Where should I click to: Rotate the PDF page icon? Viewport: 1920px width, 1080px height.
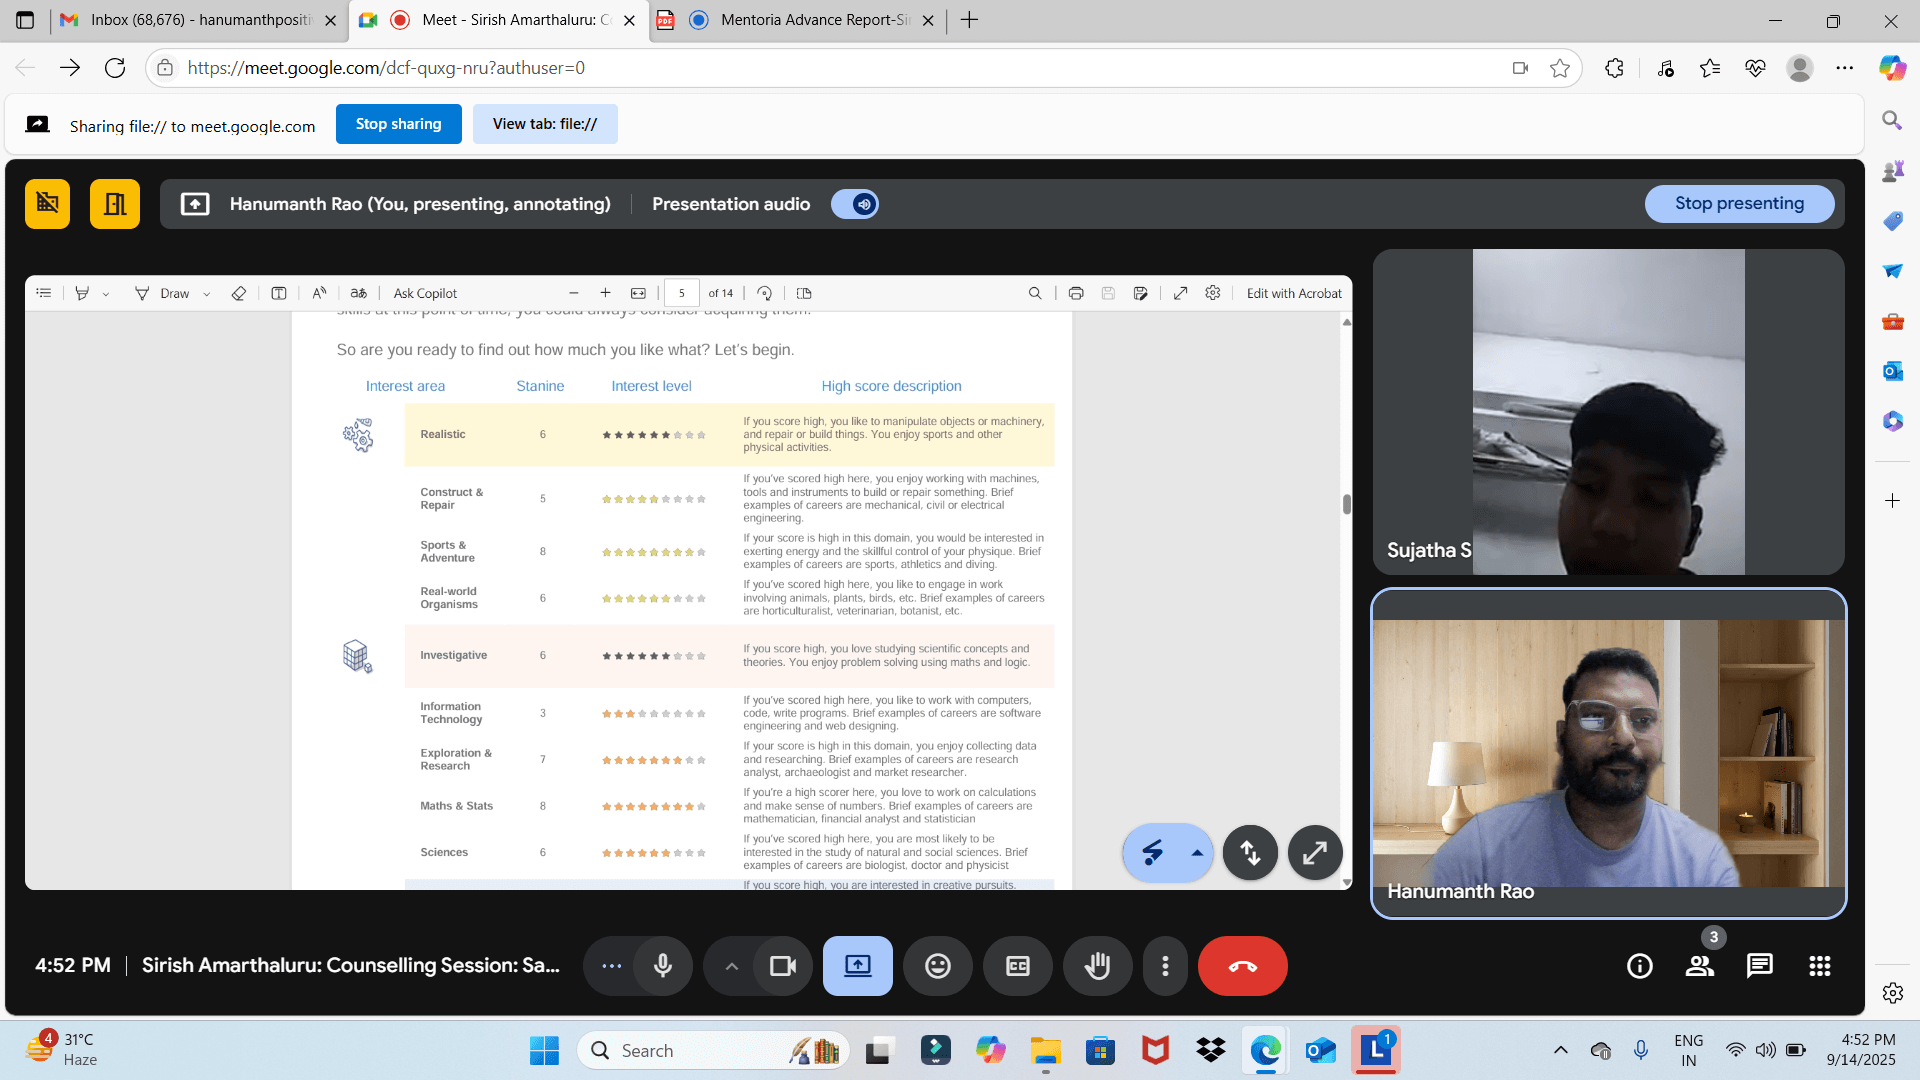(764, 293)
